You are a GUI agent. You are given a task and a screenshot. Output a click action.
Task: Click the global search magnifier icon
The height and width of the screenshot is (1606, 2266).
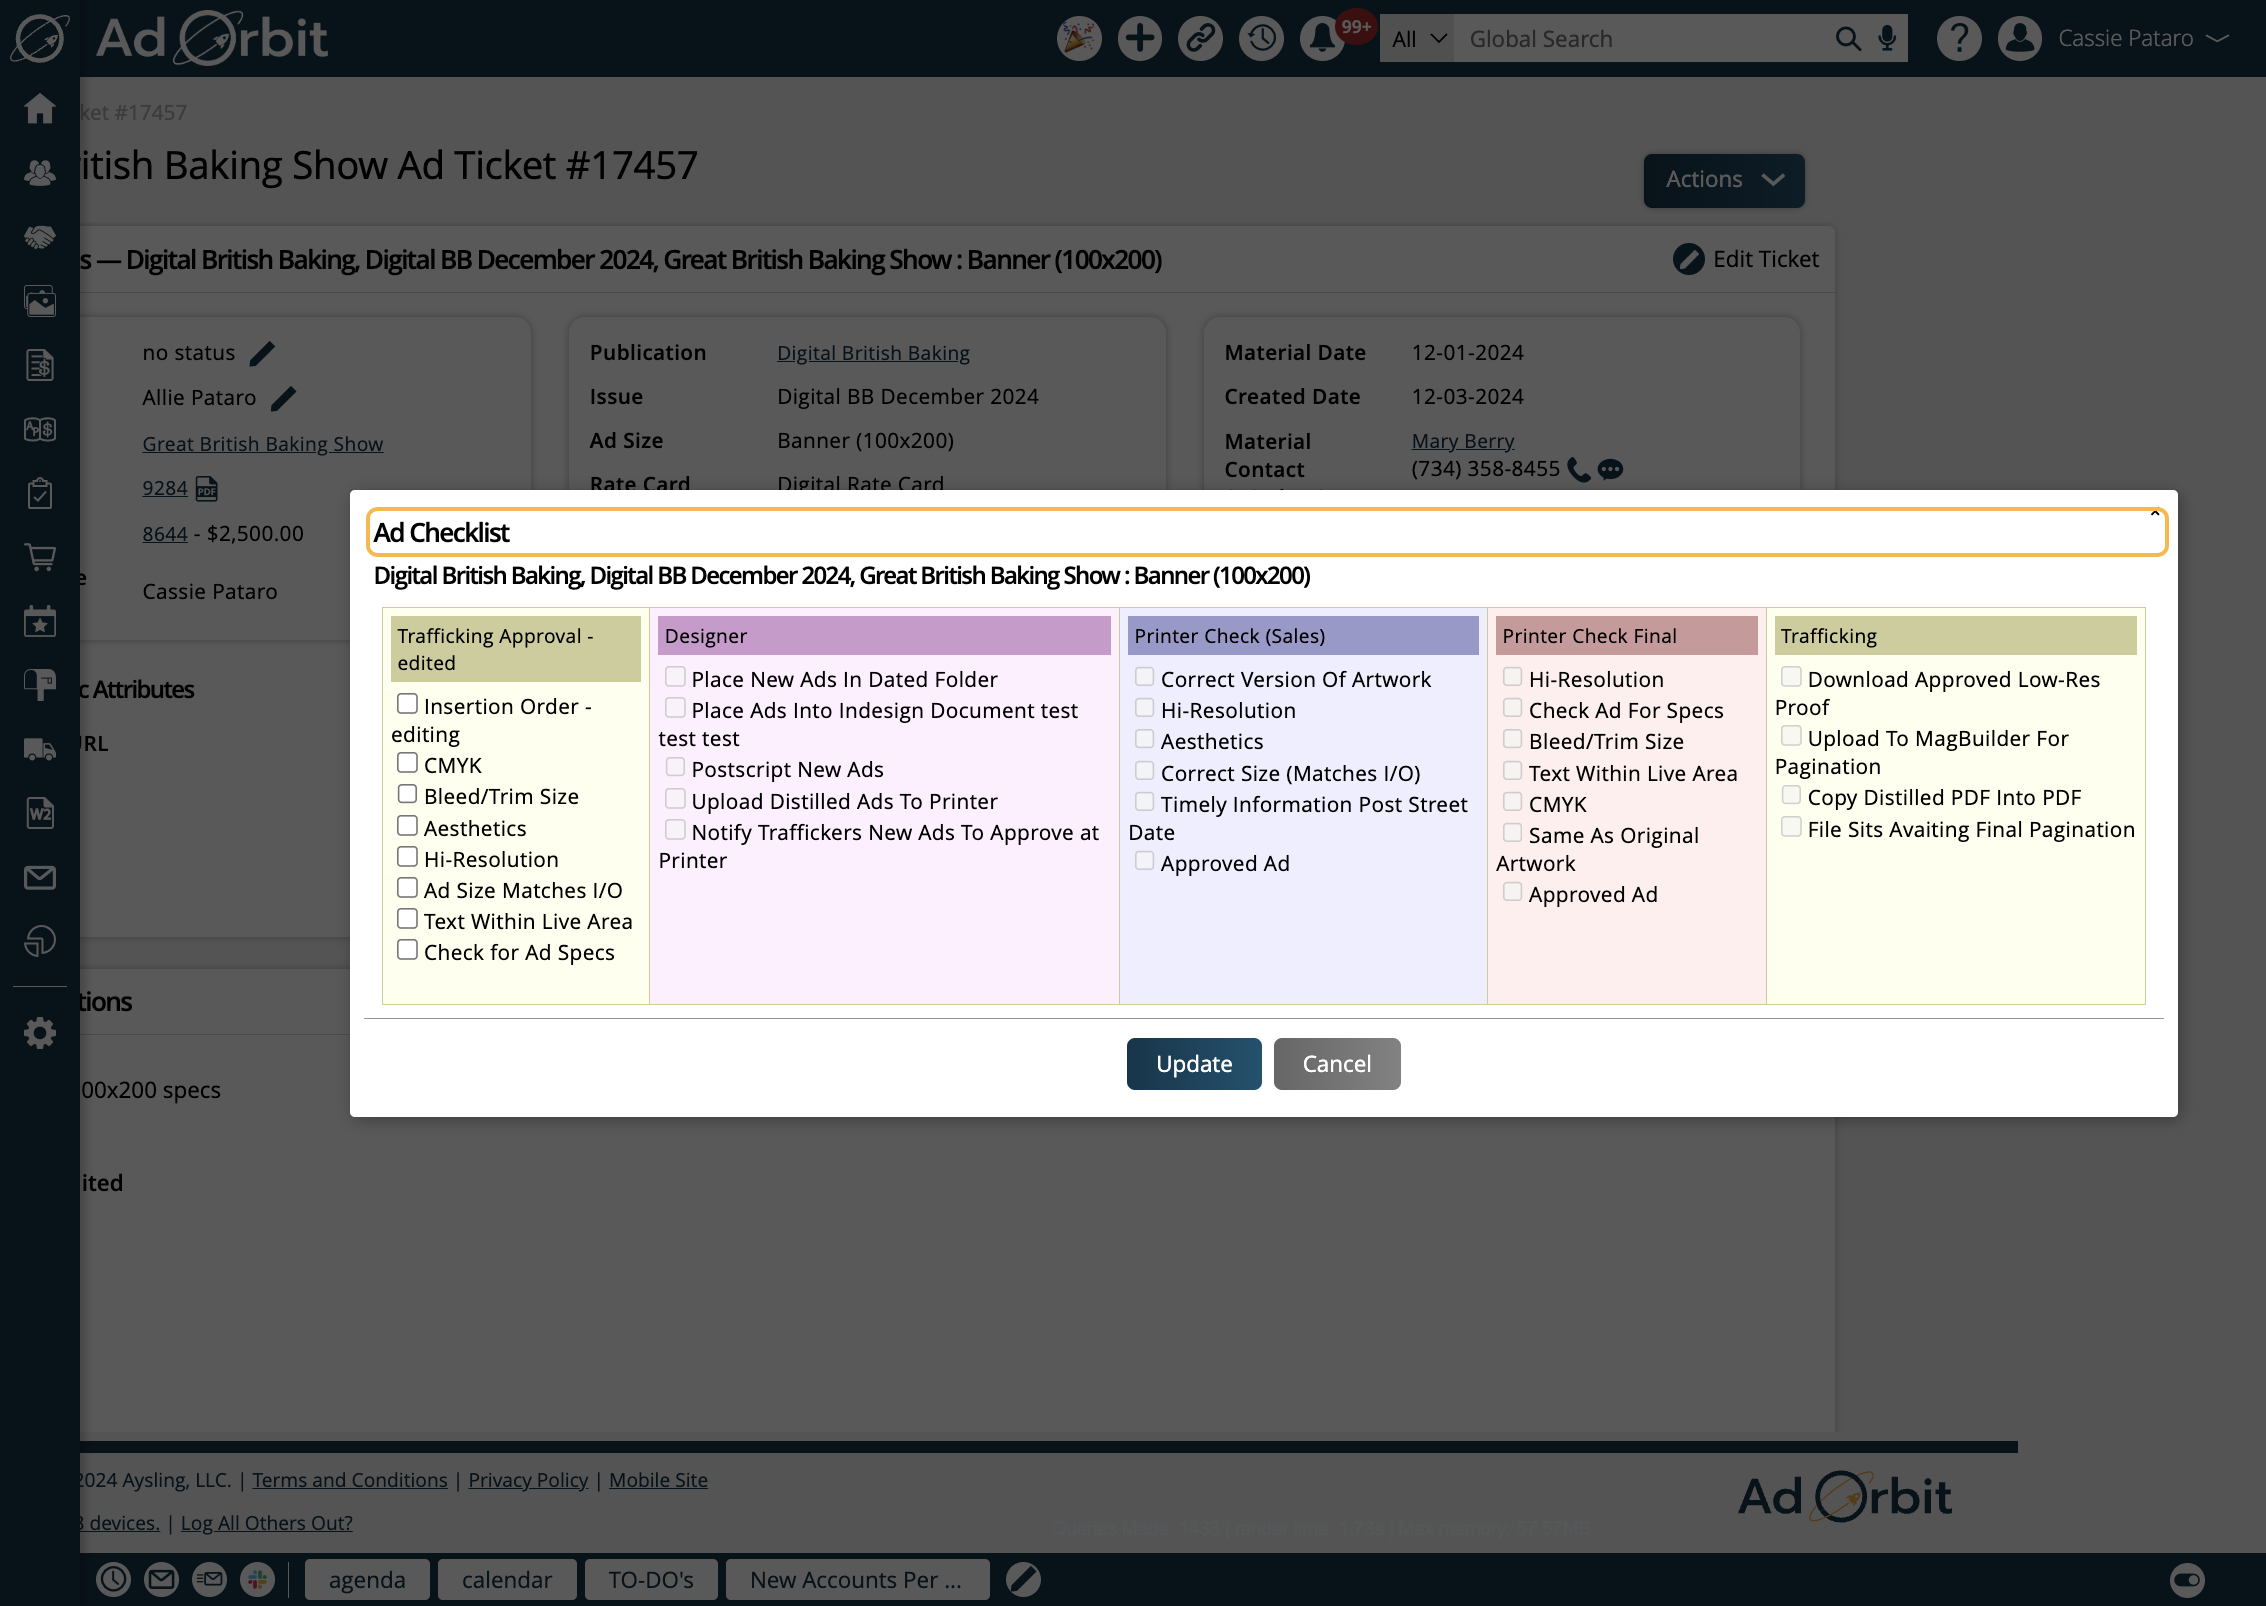[x=1847, y=38]
